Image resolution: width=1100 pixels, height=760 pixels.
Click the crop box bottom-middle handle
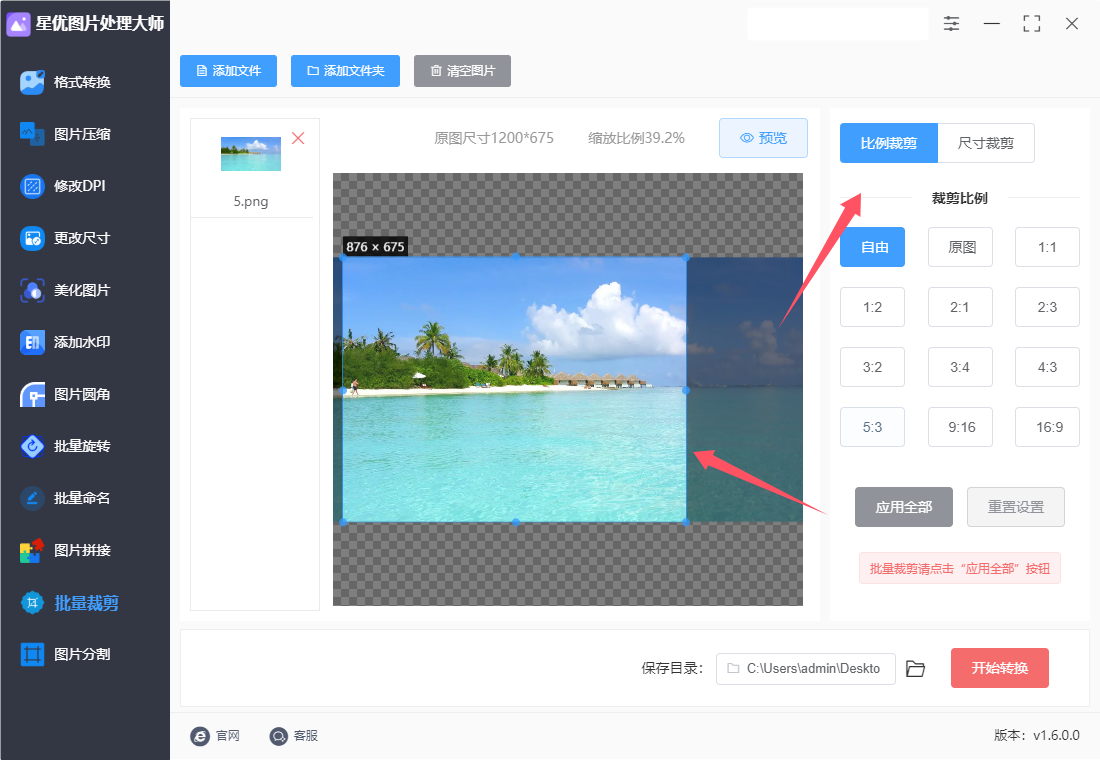coord(516,522)
